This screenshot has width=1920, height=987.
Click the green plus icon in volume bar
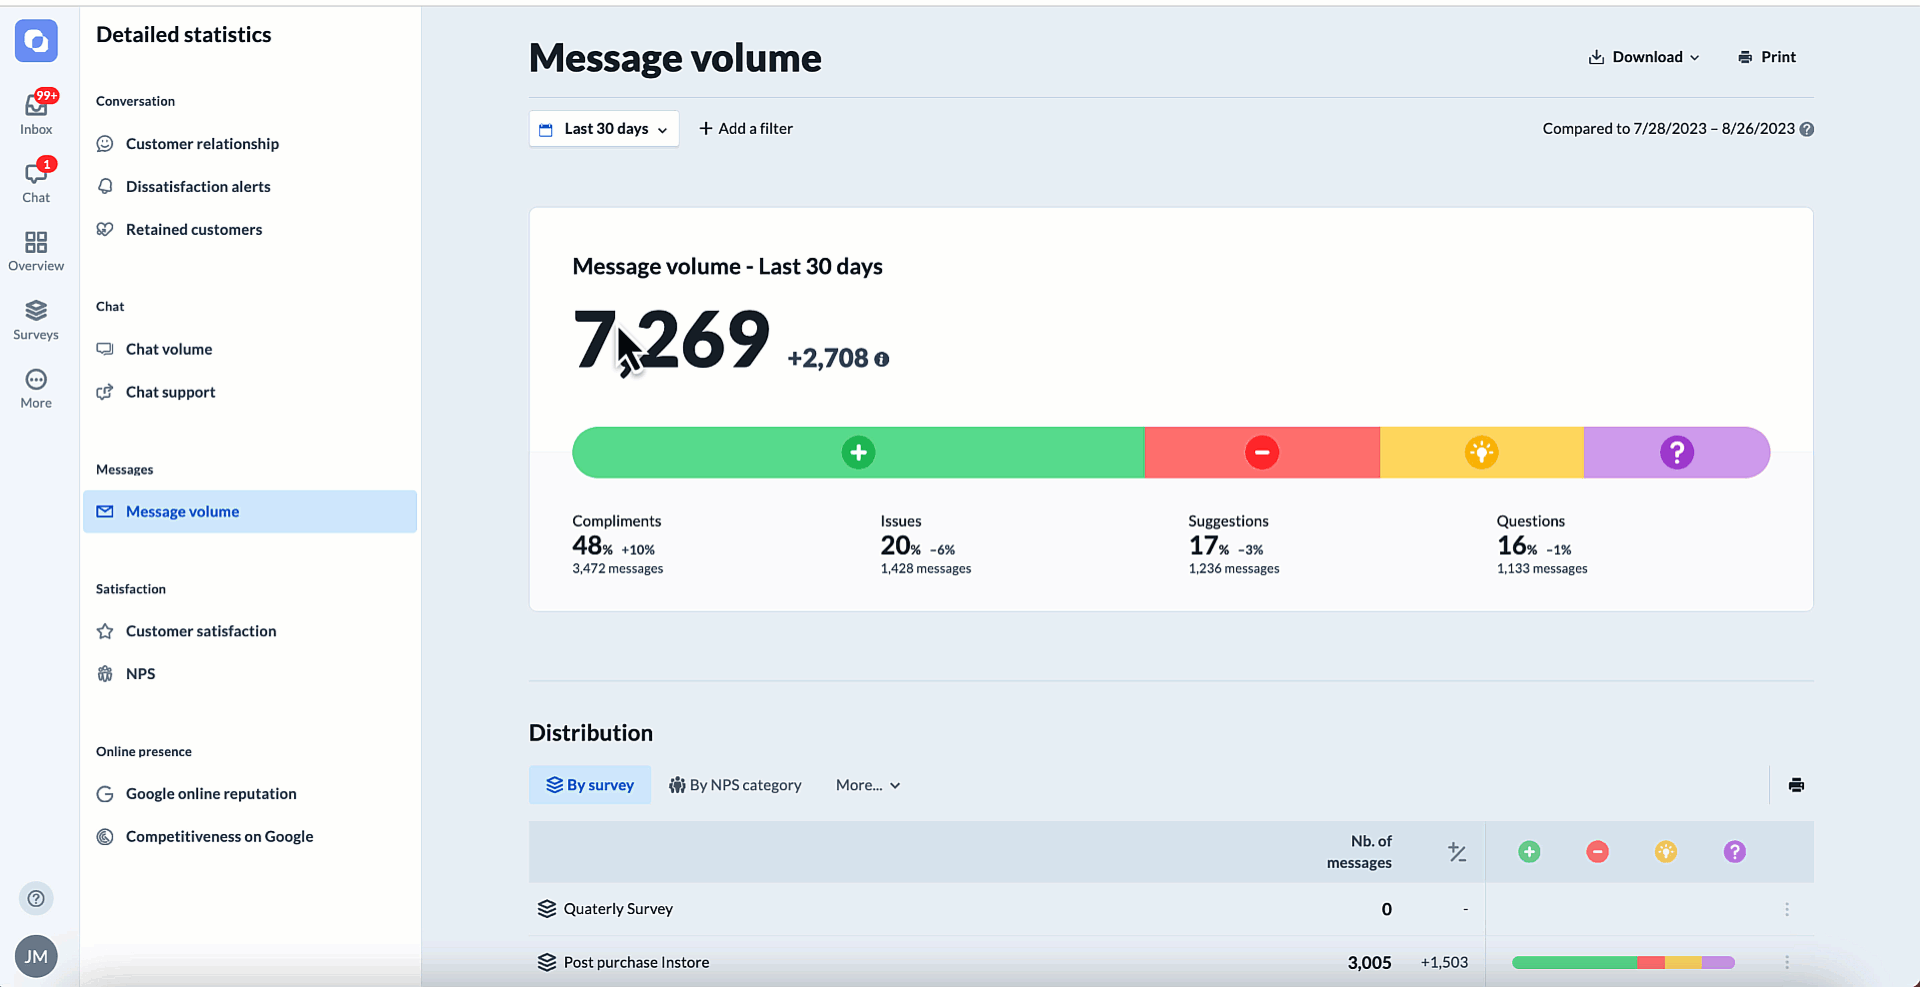858,452
